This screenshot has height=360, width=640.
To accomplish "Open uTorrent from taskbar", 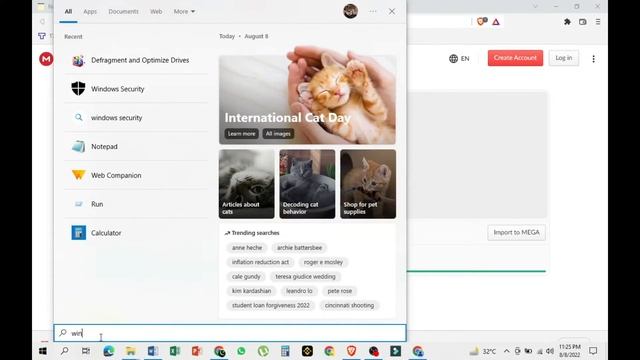I will point(263,351).
